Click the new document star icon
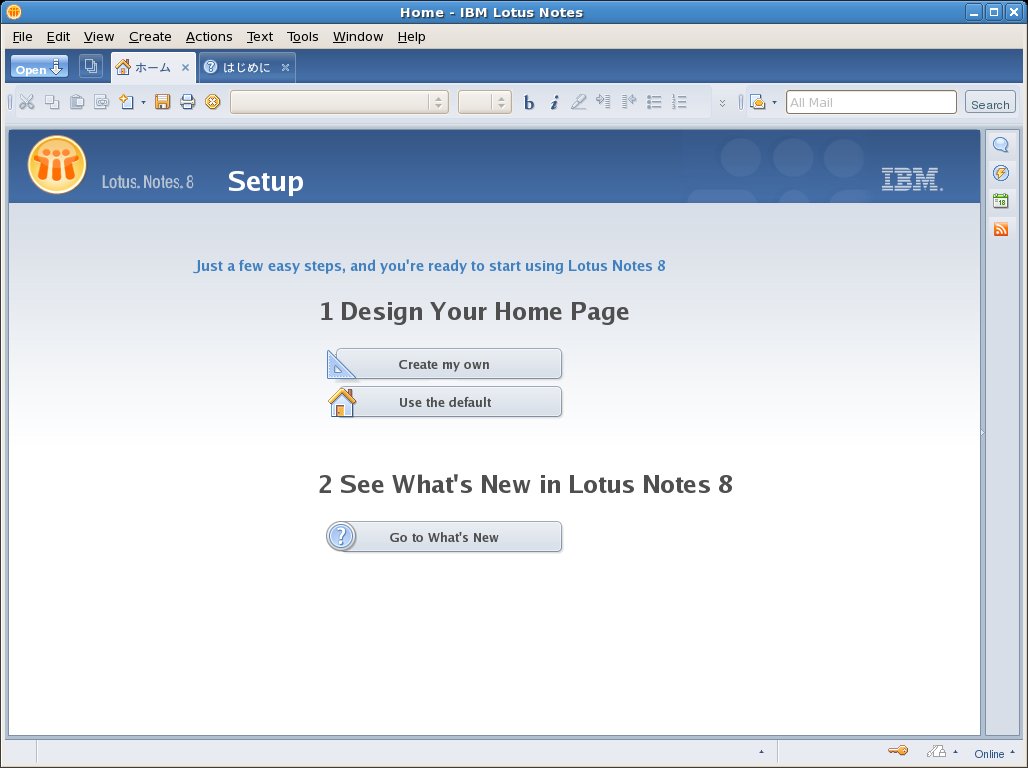The image size is (1028, 768). [127, 102]
